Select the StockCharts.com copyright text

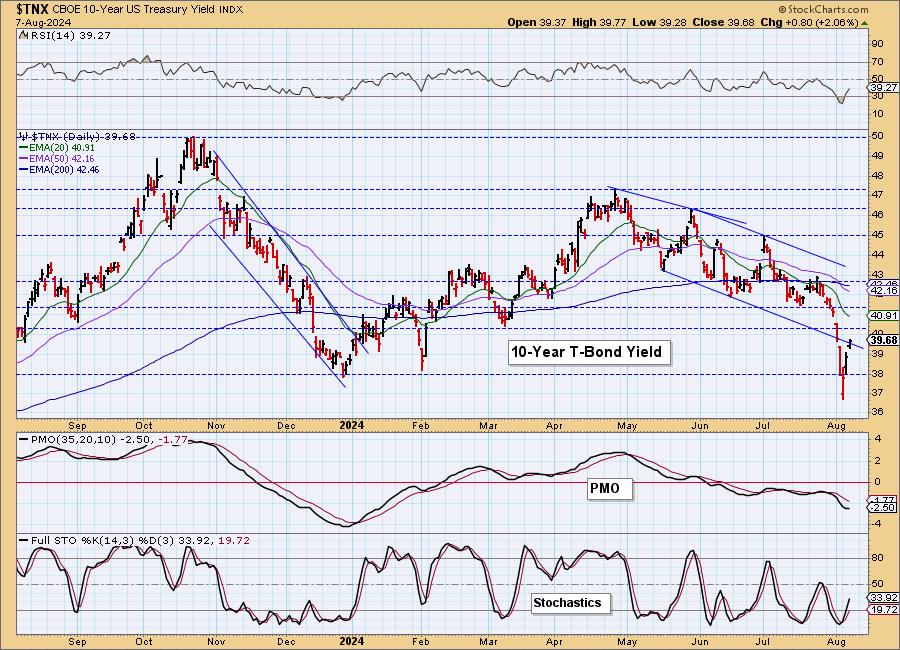(x=824, y=9)
